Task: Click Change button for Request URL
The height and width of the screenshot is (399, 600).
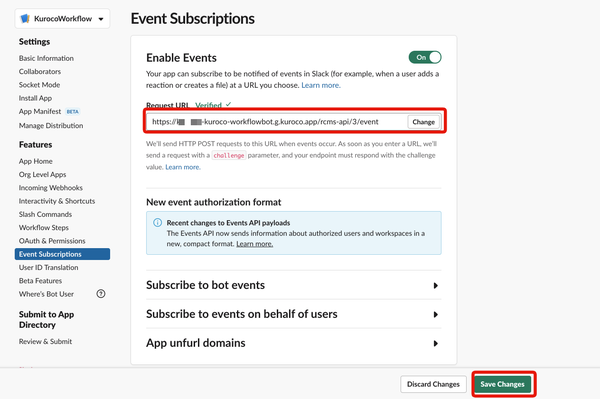Action: 424,122
